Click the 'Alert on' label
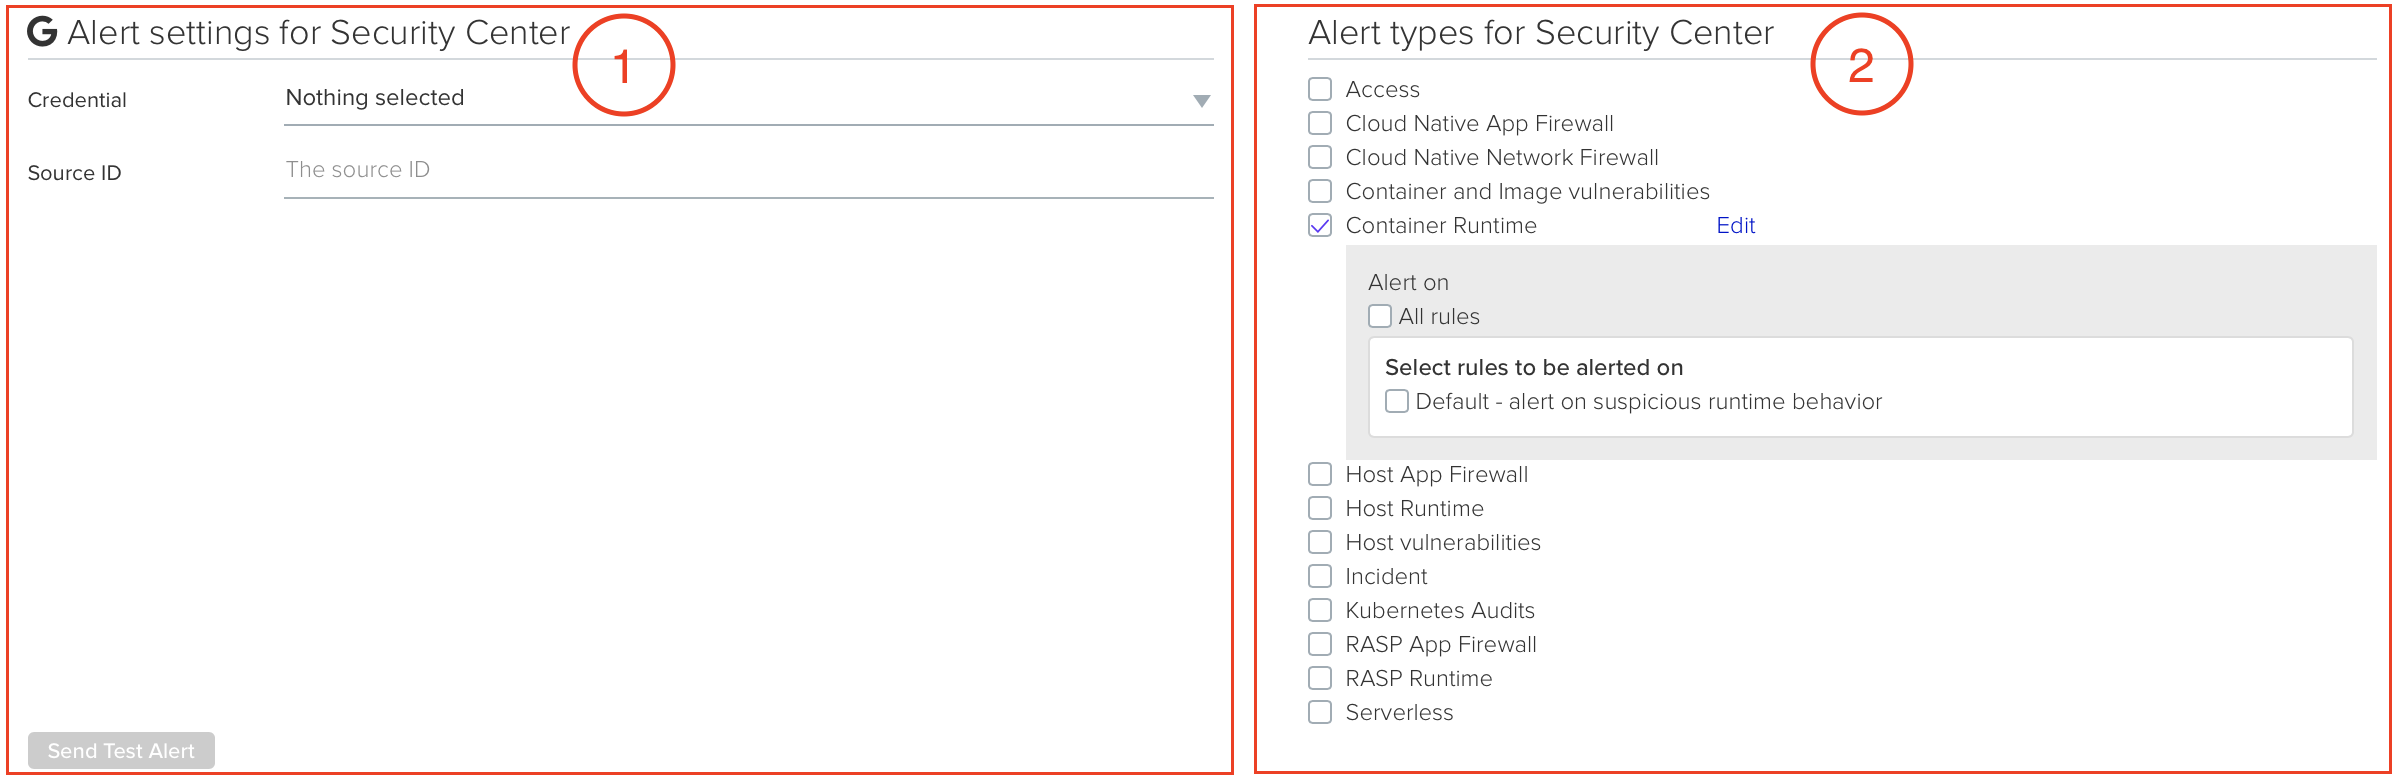The height and width of the screenshot is (780, 2400). point(1408,283)
